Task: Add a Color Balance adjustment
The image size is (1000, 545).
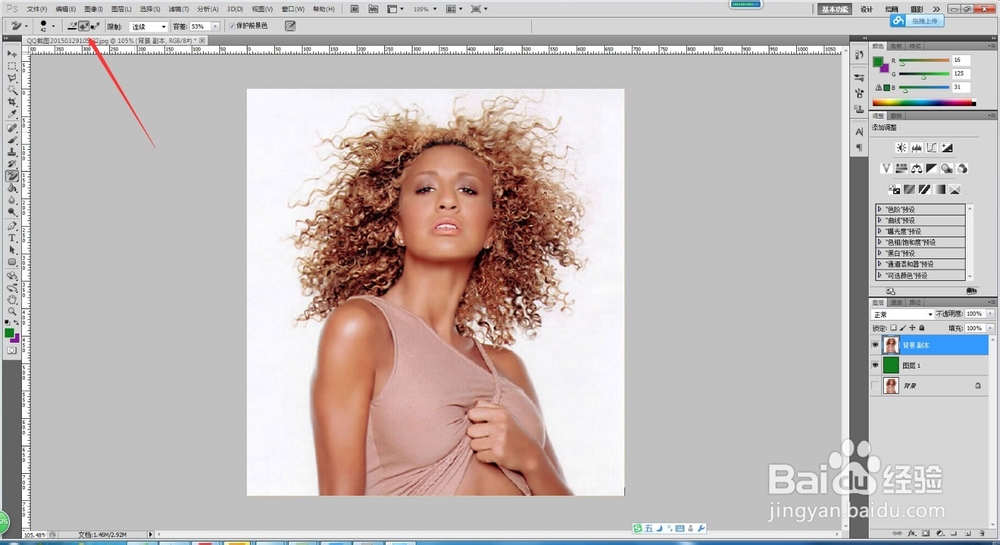Action: point(916,168)
